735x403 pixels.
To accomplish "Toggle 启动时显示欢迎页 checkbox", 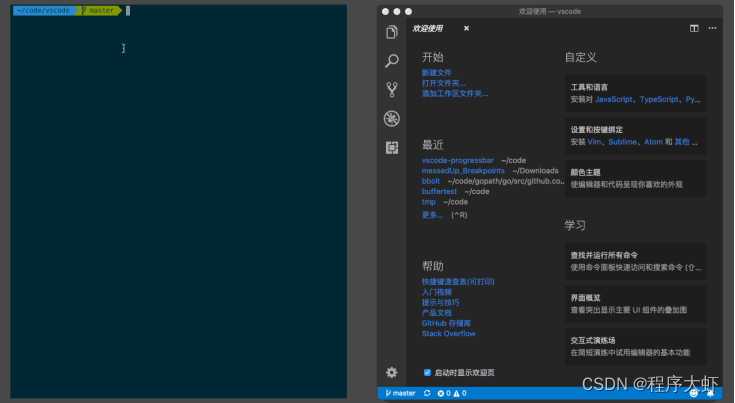I will (427, 373).
